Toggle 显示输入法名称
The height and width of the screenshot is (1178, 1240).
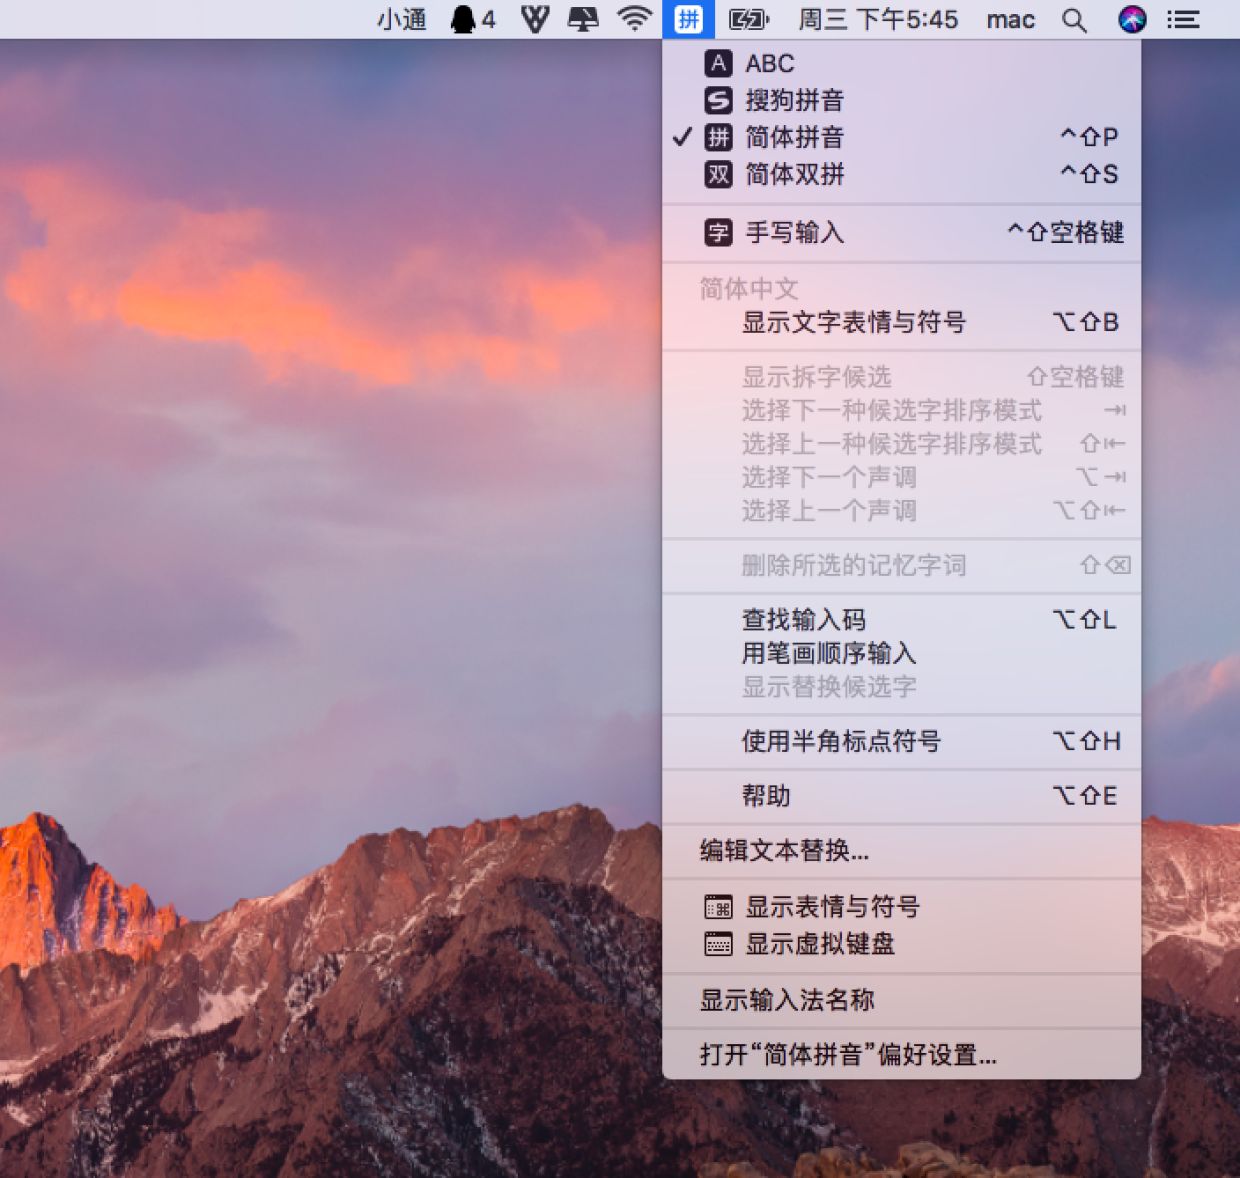tap(901, 1000)
